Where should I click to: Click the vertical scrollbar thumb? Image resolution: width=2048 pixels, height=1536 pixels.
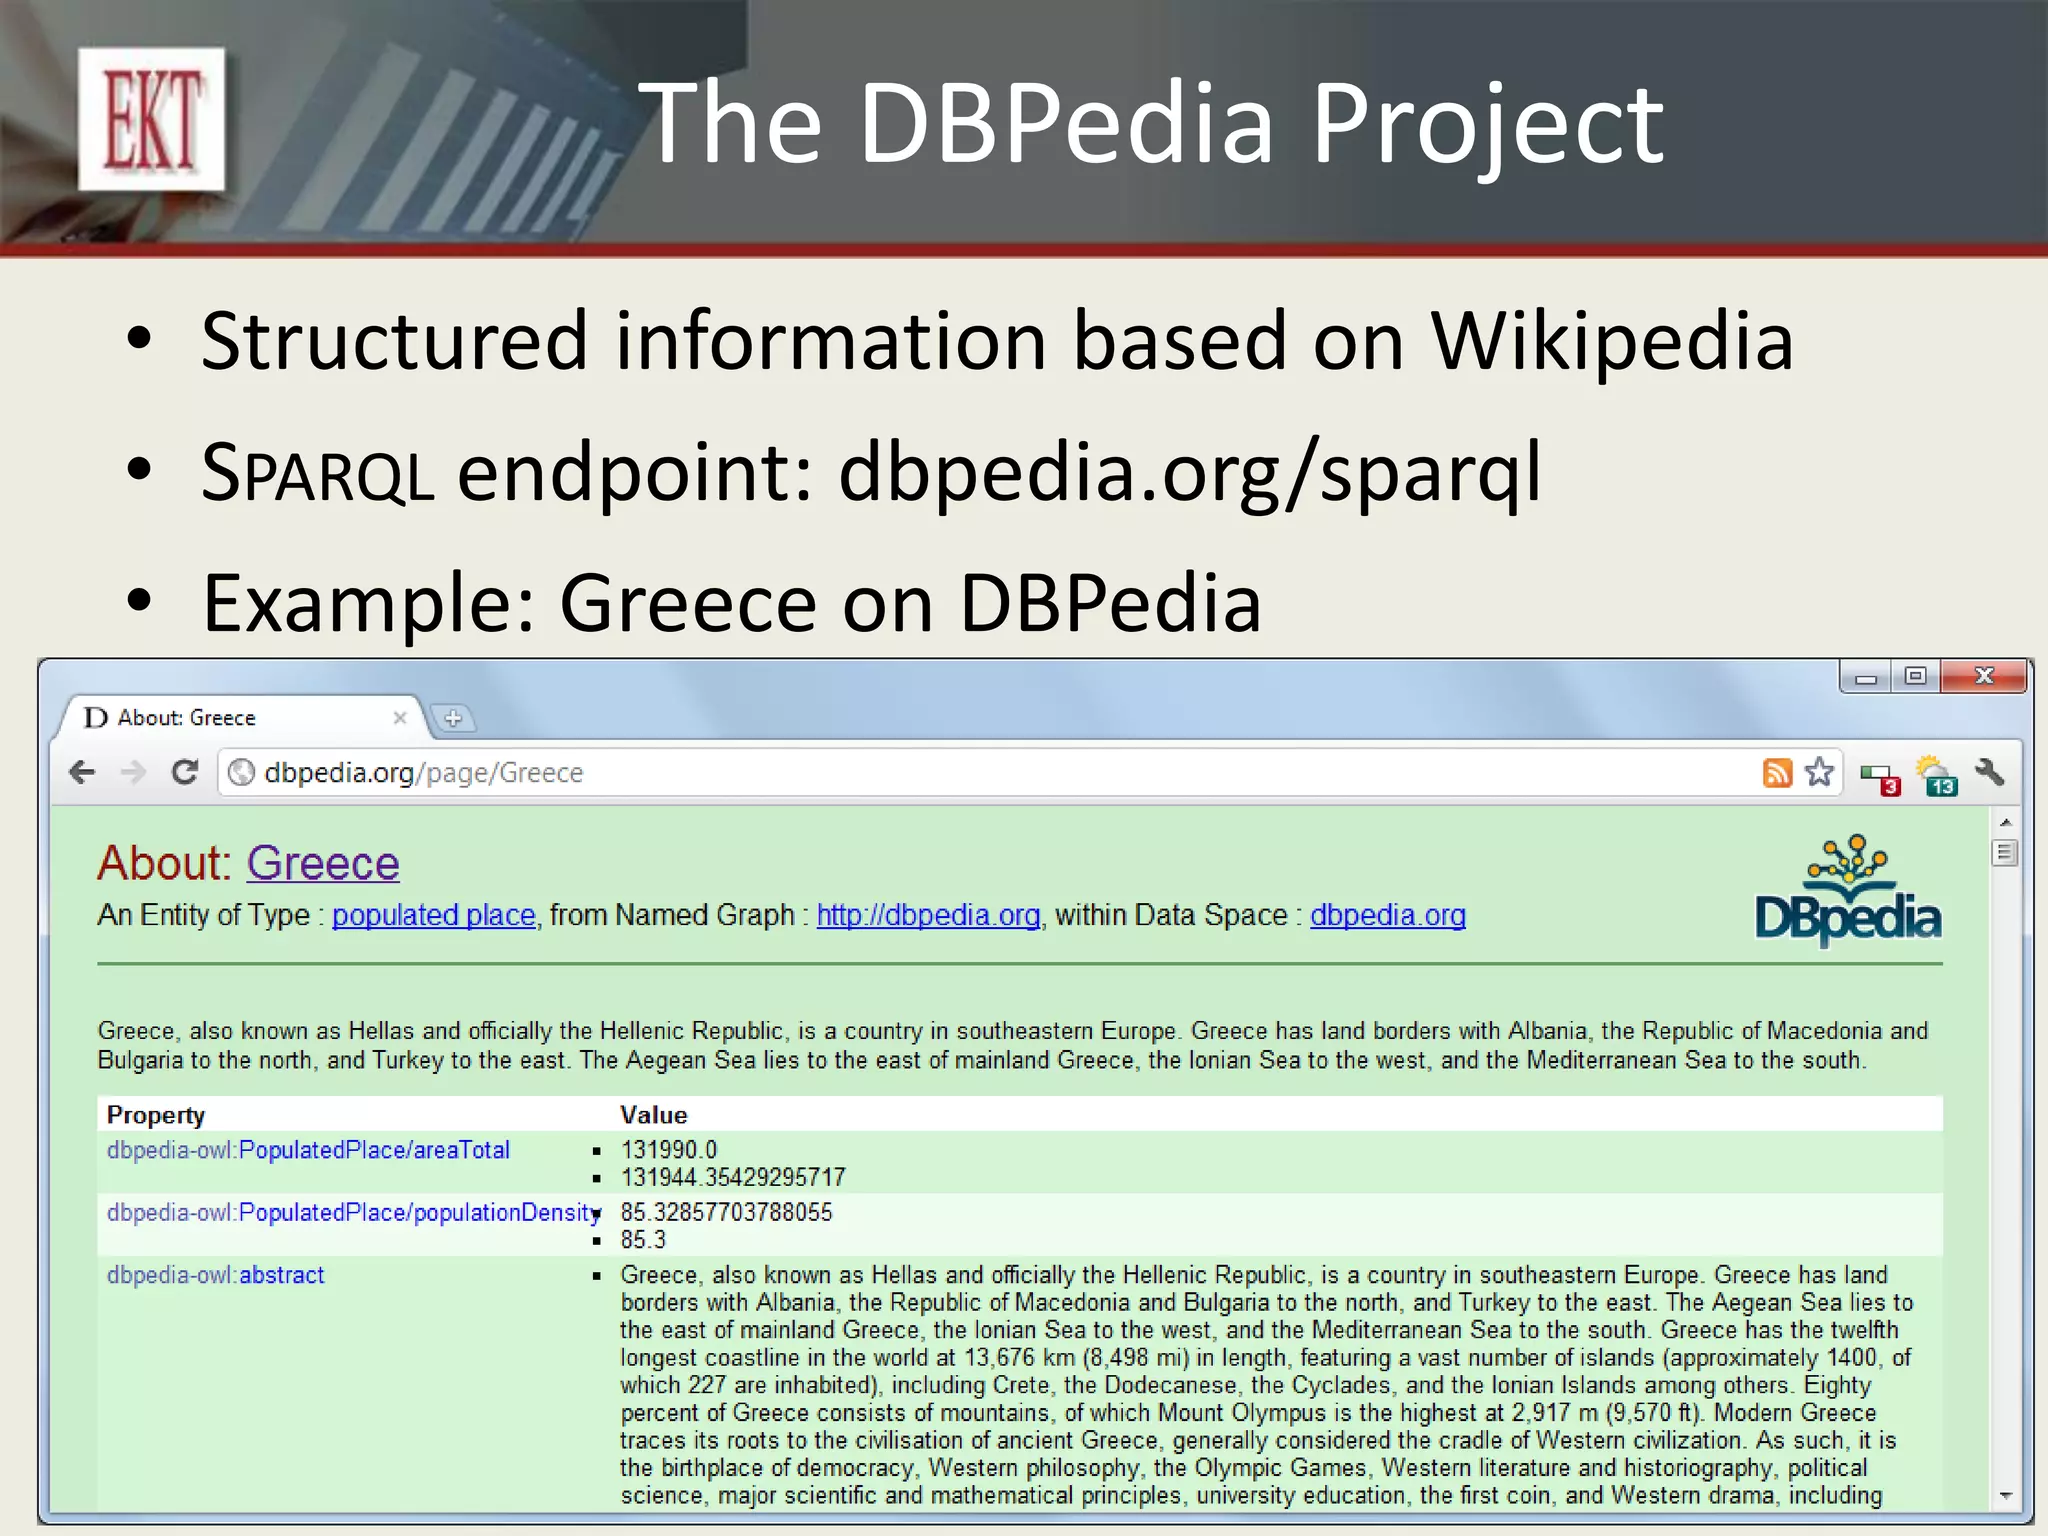pyautogui.click(x=2005, y=853)
